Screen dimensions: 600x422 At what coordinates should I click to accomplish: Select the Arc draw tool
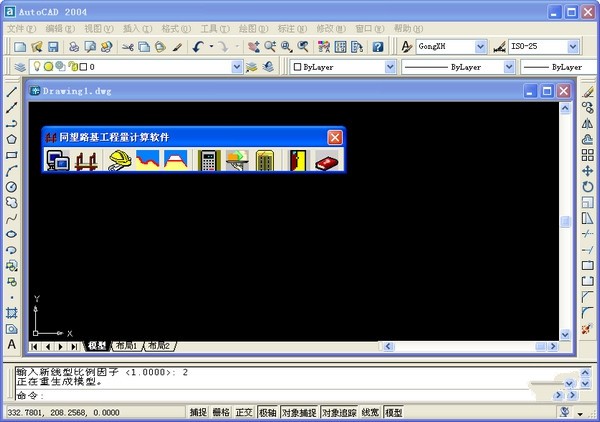[x=11, y=171]
